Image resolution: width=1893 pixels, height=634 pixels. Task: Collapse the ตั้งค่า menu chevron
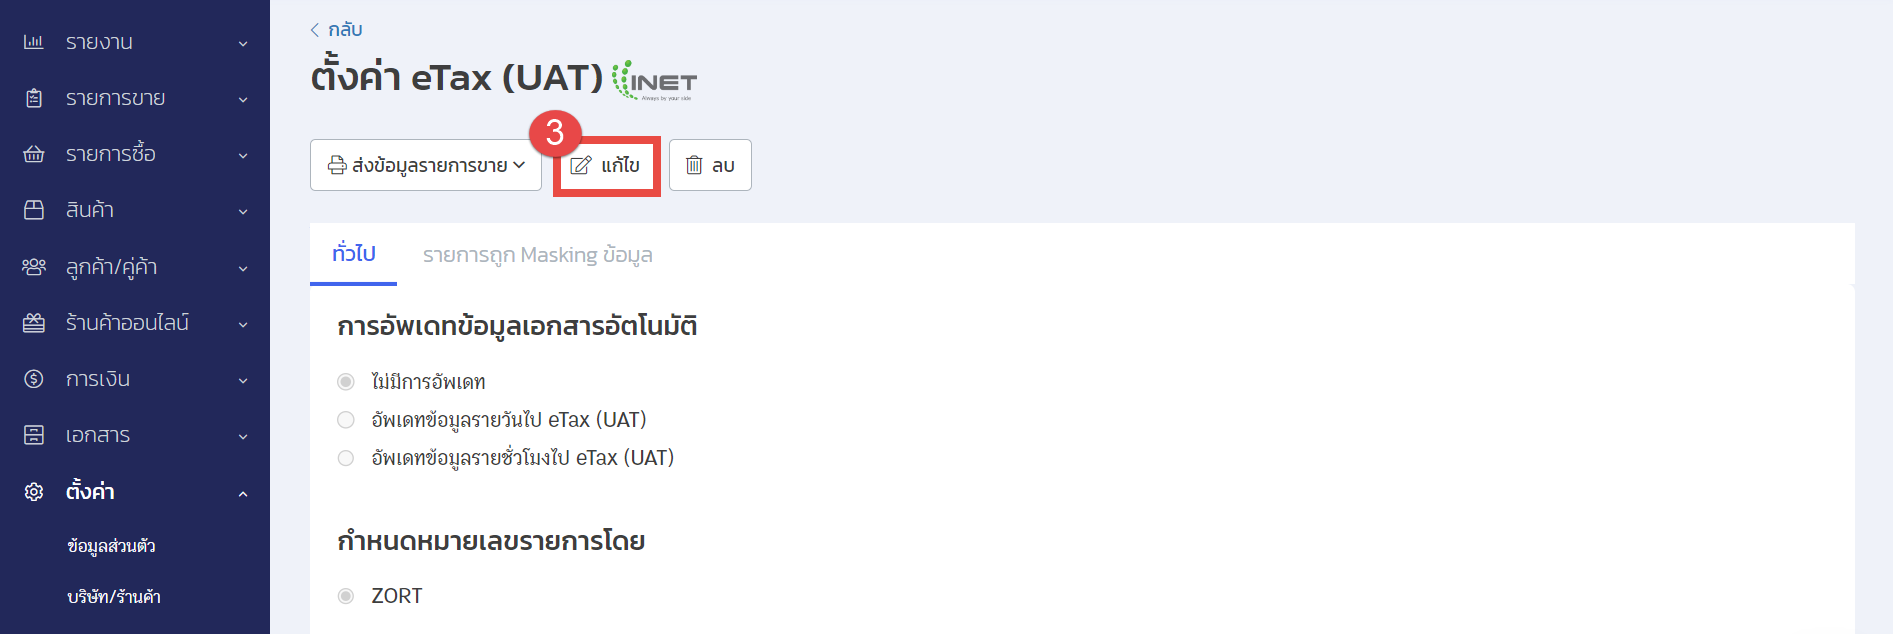coord(243,493)
